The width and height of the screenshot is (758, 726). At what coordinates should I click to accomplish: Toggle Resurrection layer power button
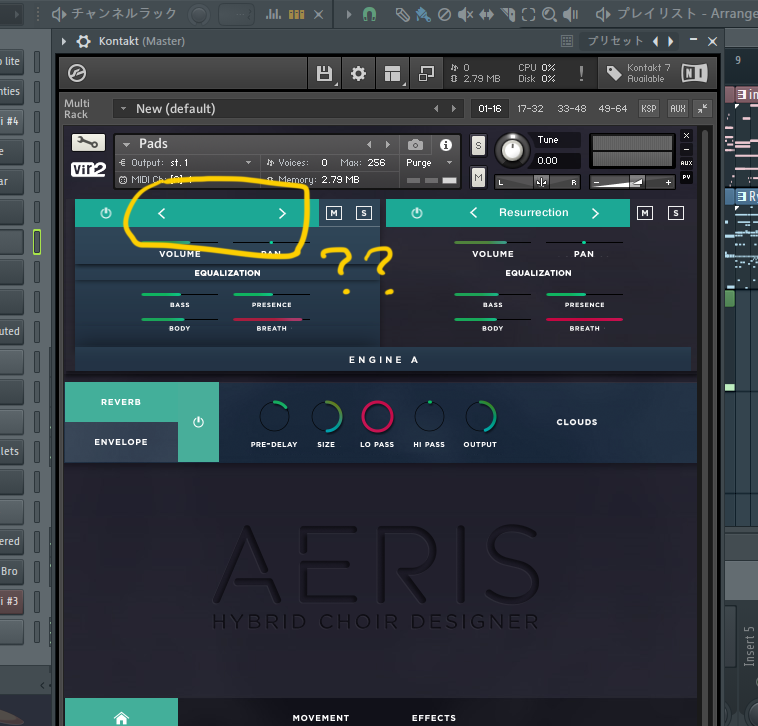click(x=417, y=213)
